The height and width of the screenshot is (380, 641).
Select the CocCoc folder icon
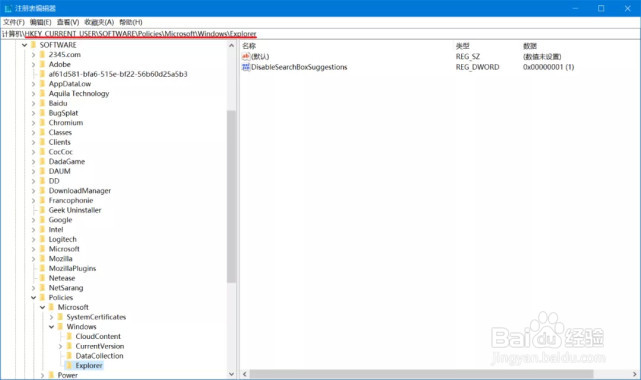[43, 152]
